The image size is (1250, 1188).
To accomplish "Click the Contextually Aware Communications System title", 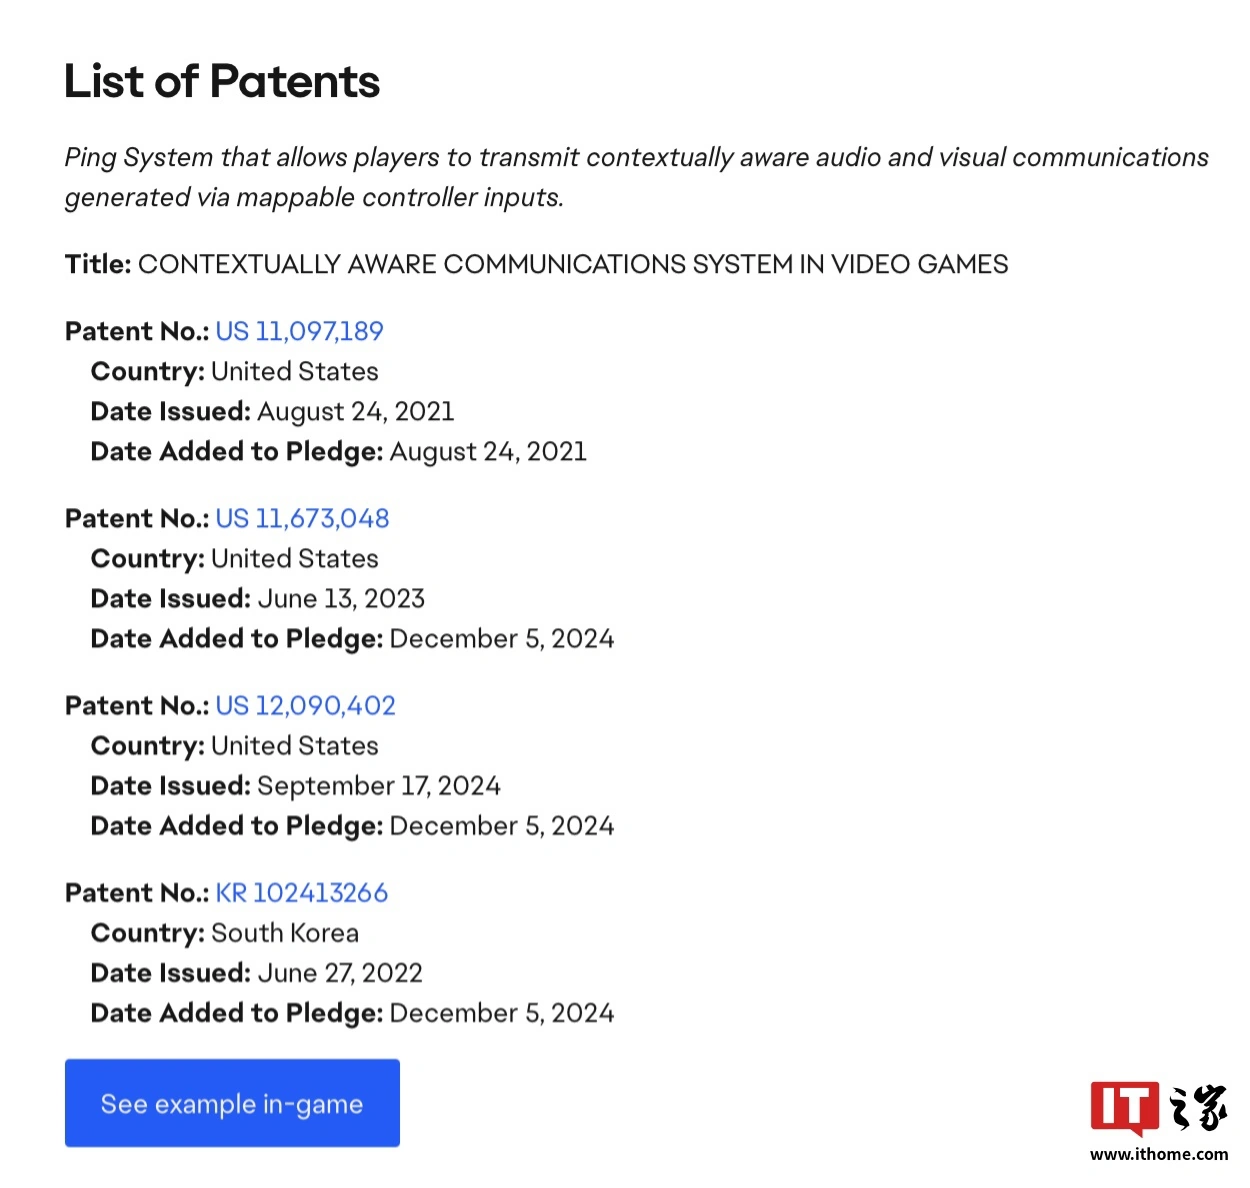I will [x=536, y=264].
